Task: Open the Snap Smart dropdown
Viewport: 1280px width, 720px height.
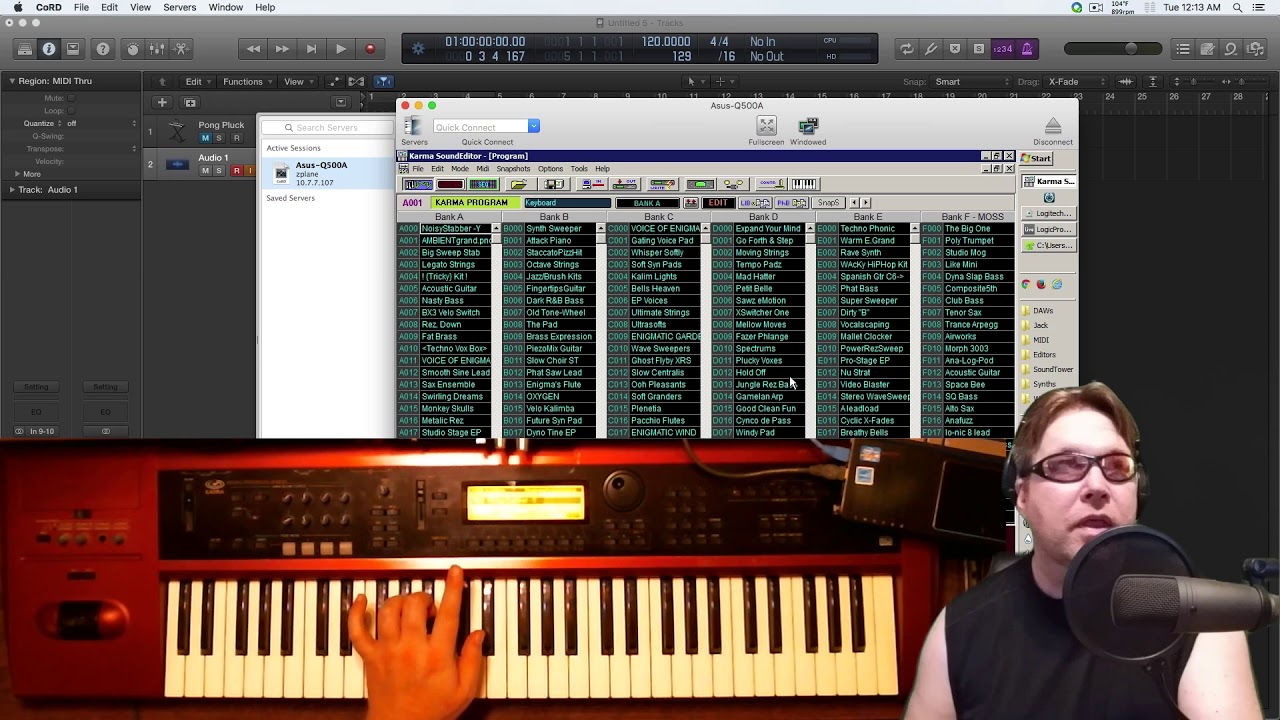Action: pyautogui.click(x=971, y=82)
